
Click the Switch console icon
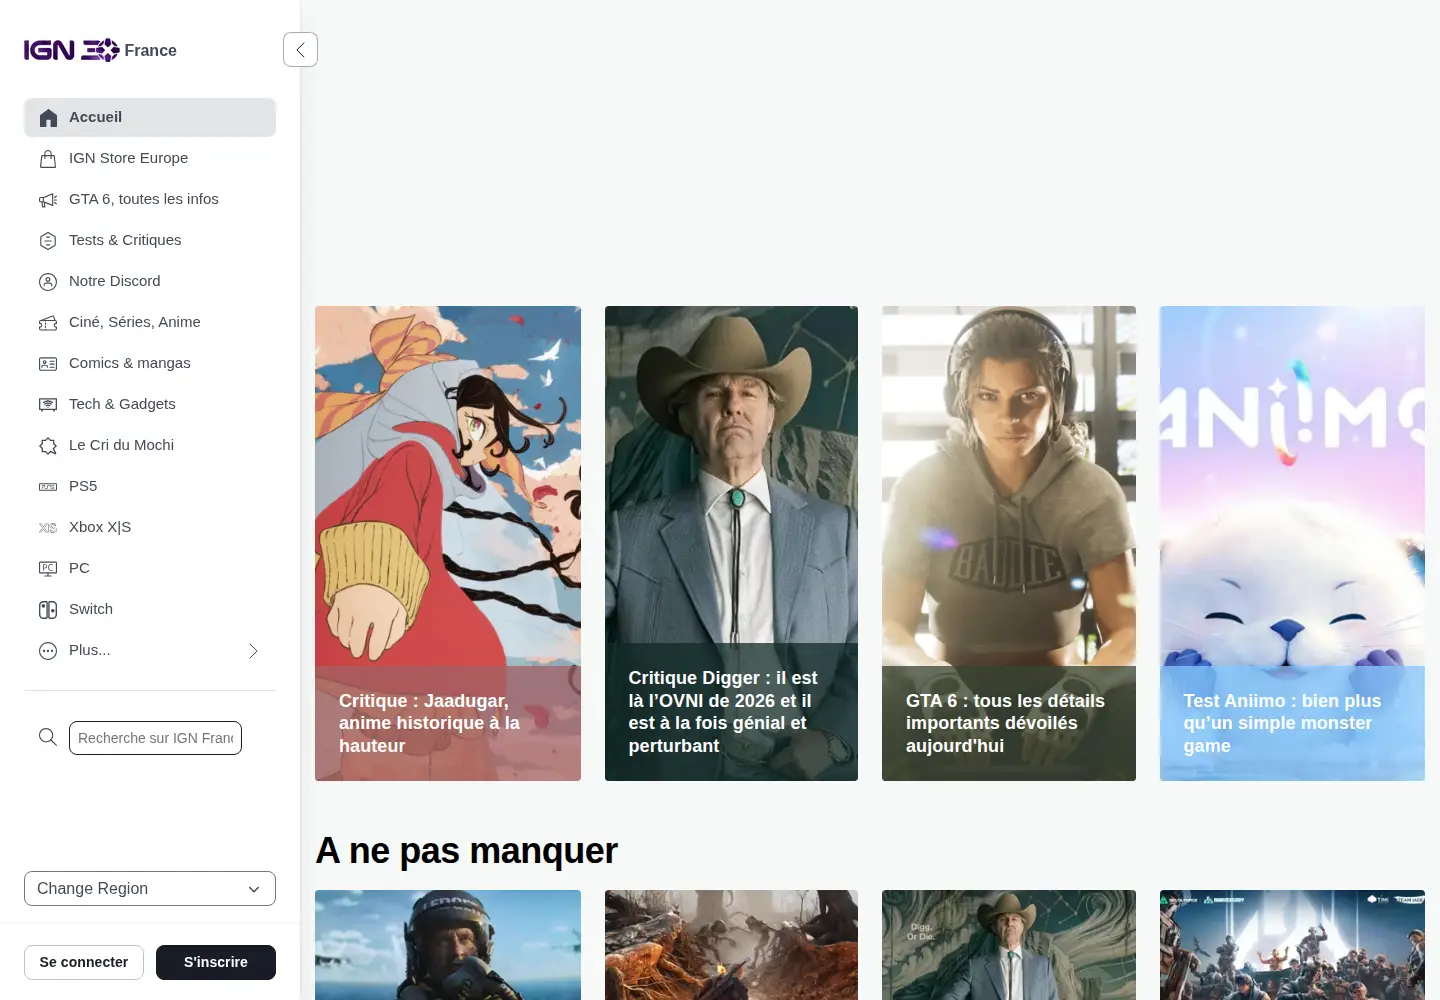pyautogui.click(x=48, y=610)
